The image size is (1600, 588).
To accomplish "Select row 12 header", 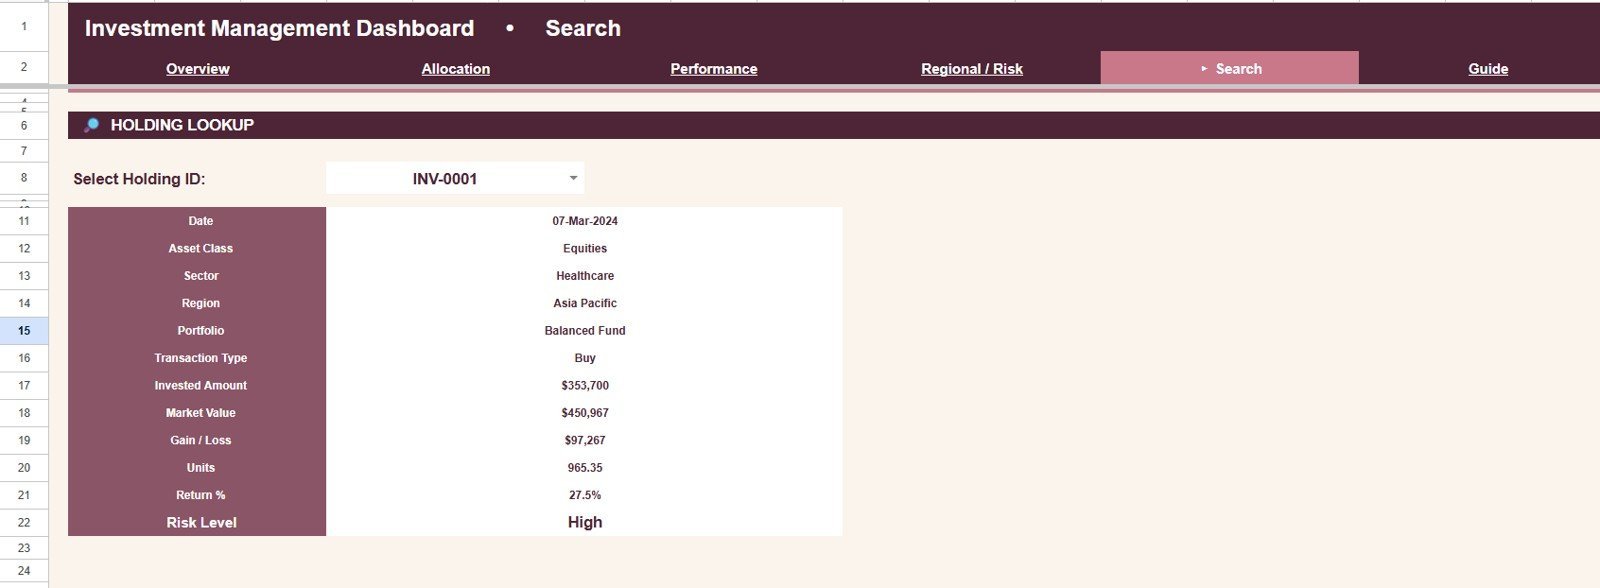I will (x=24, y=248).
